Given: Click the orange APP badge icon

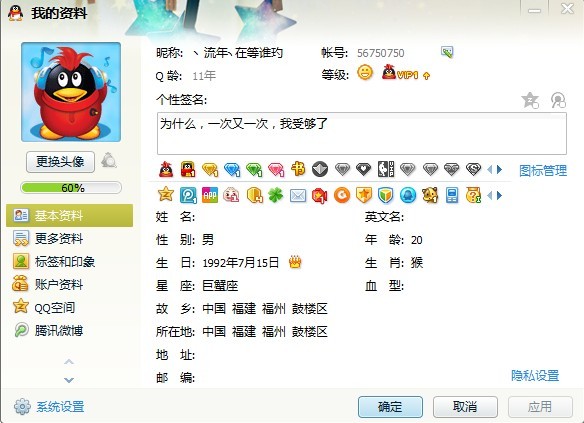Looking at the screenshot, I should pyautogui.click(x=210, y=195).
